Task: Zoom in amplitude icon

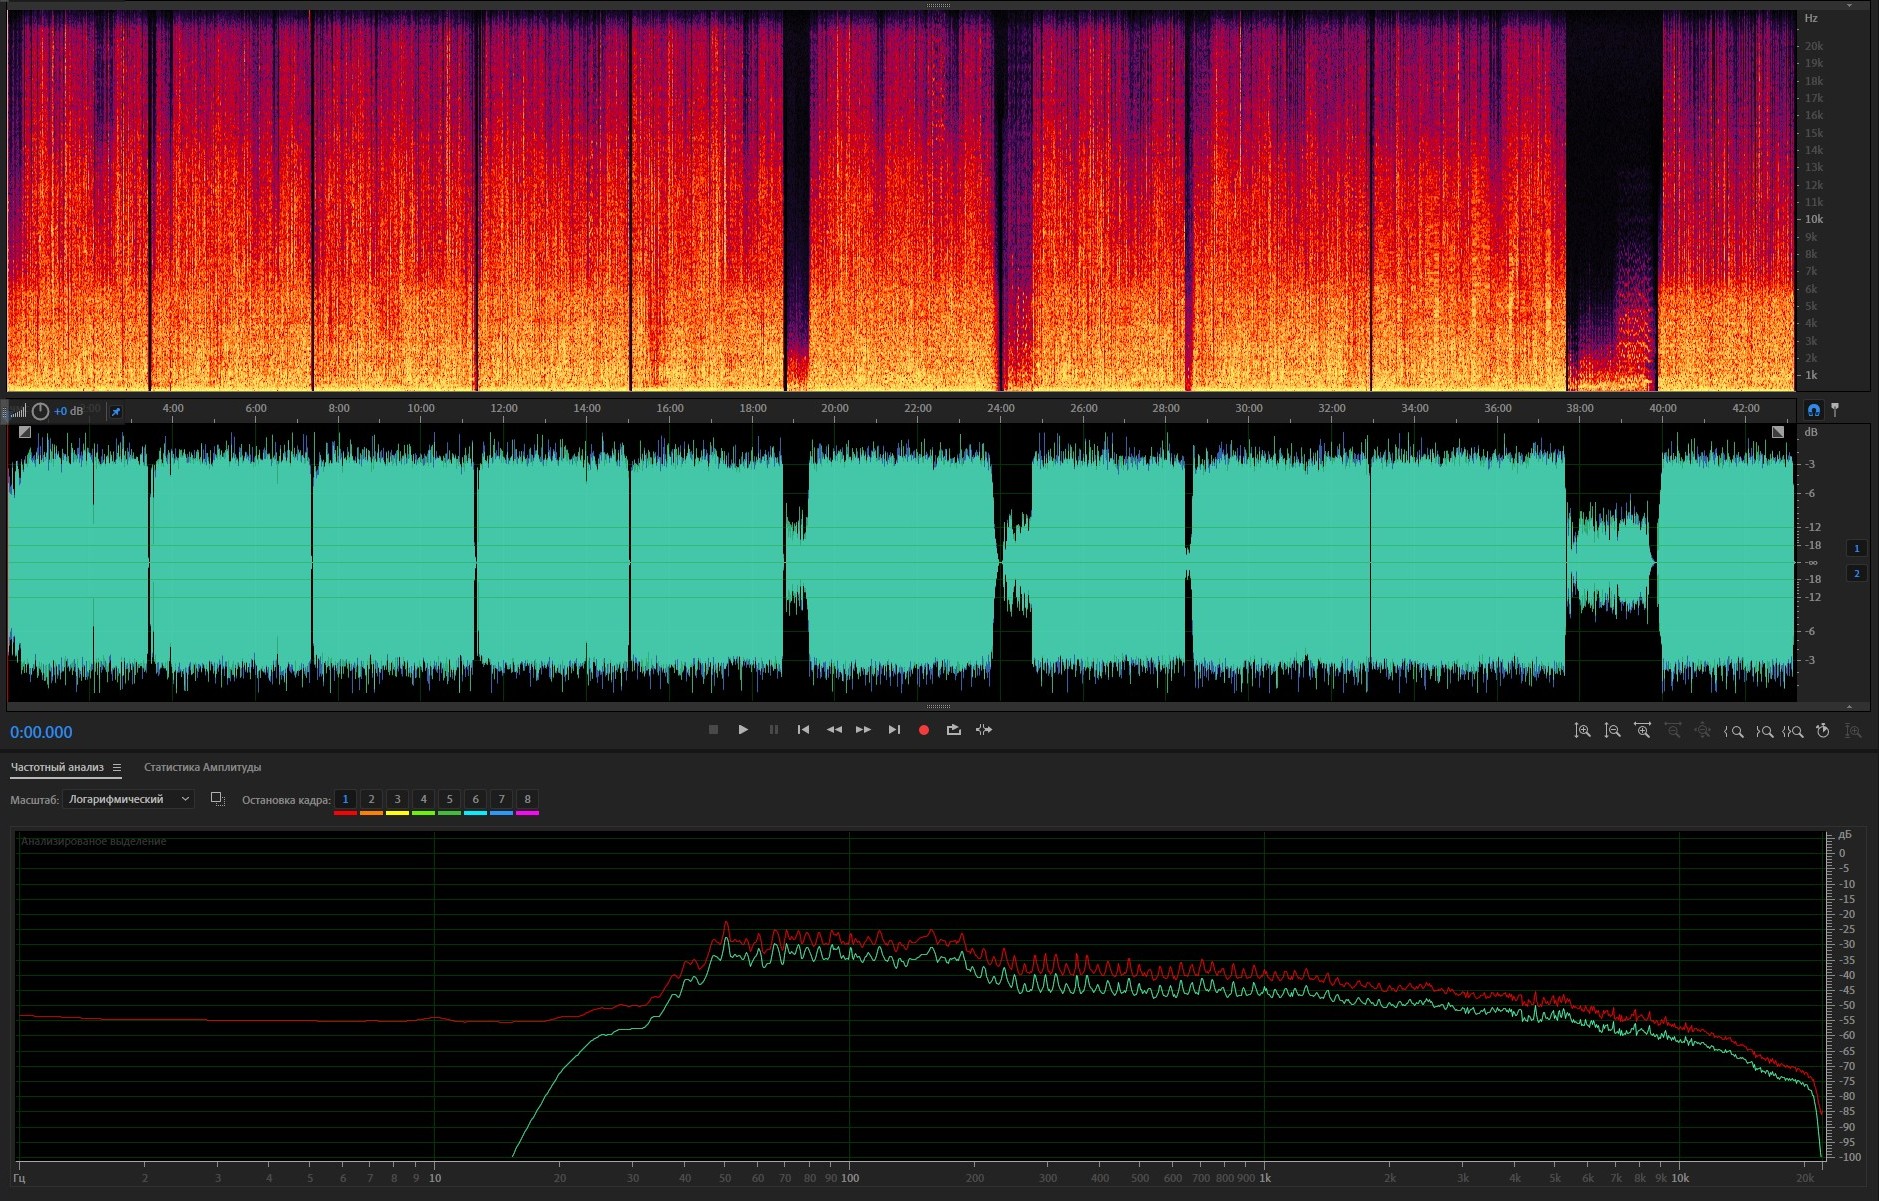Action: (x=1582, y=731)
